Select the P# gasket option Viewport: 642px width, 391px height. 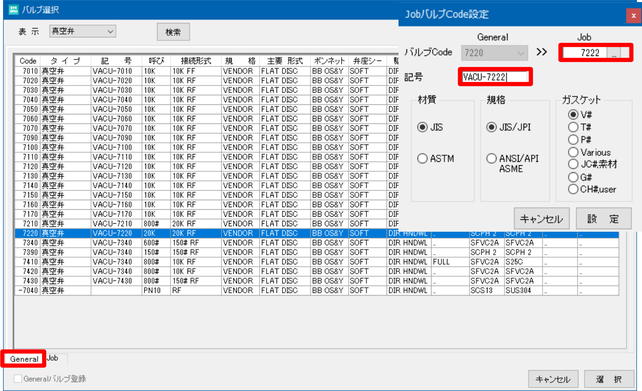click(573, 140)
